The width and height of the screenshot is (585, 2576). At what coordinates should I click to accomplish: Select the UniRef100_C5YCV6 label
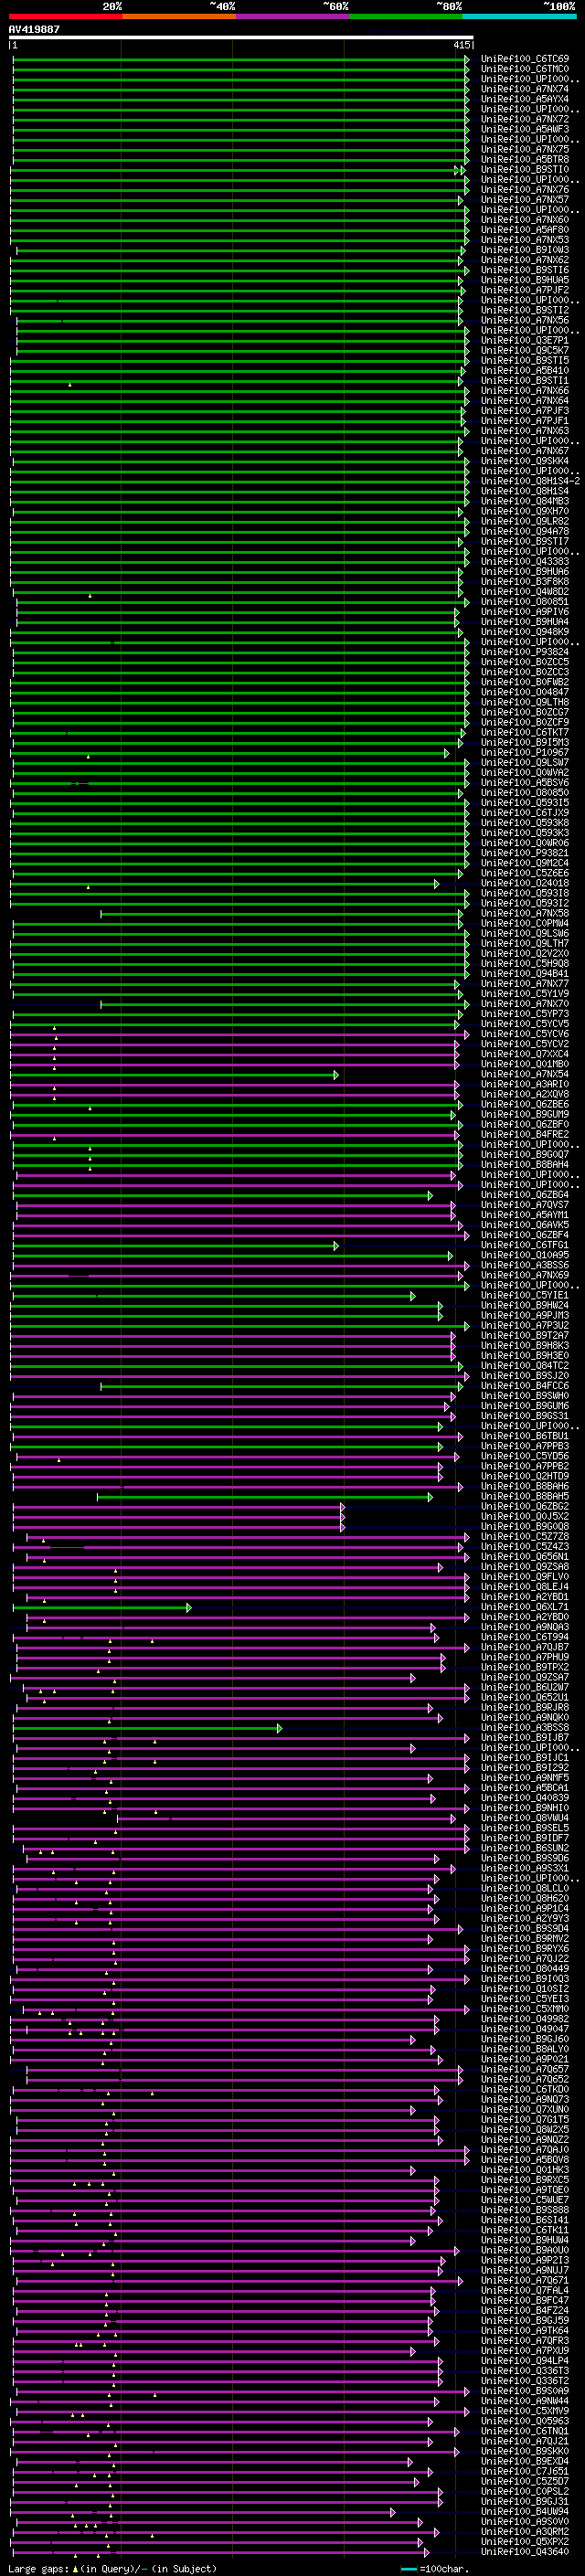point(525,1034)
